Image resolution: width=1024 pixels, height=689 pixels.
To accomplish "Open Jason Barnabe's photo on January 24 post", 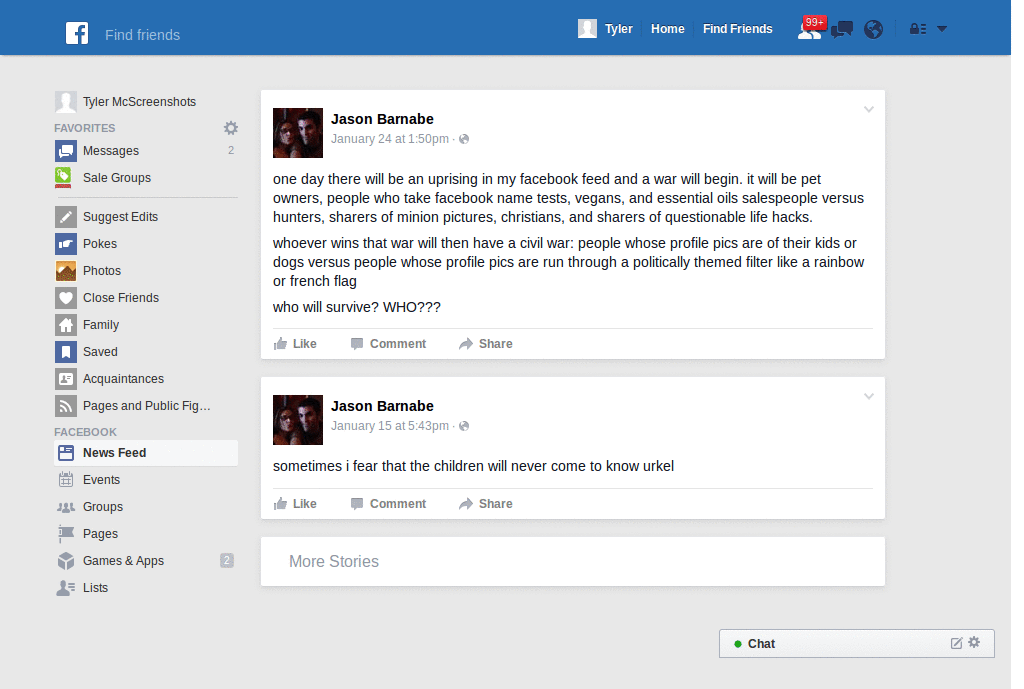I will point(298,133).
